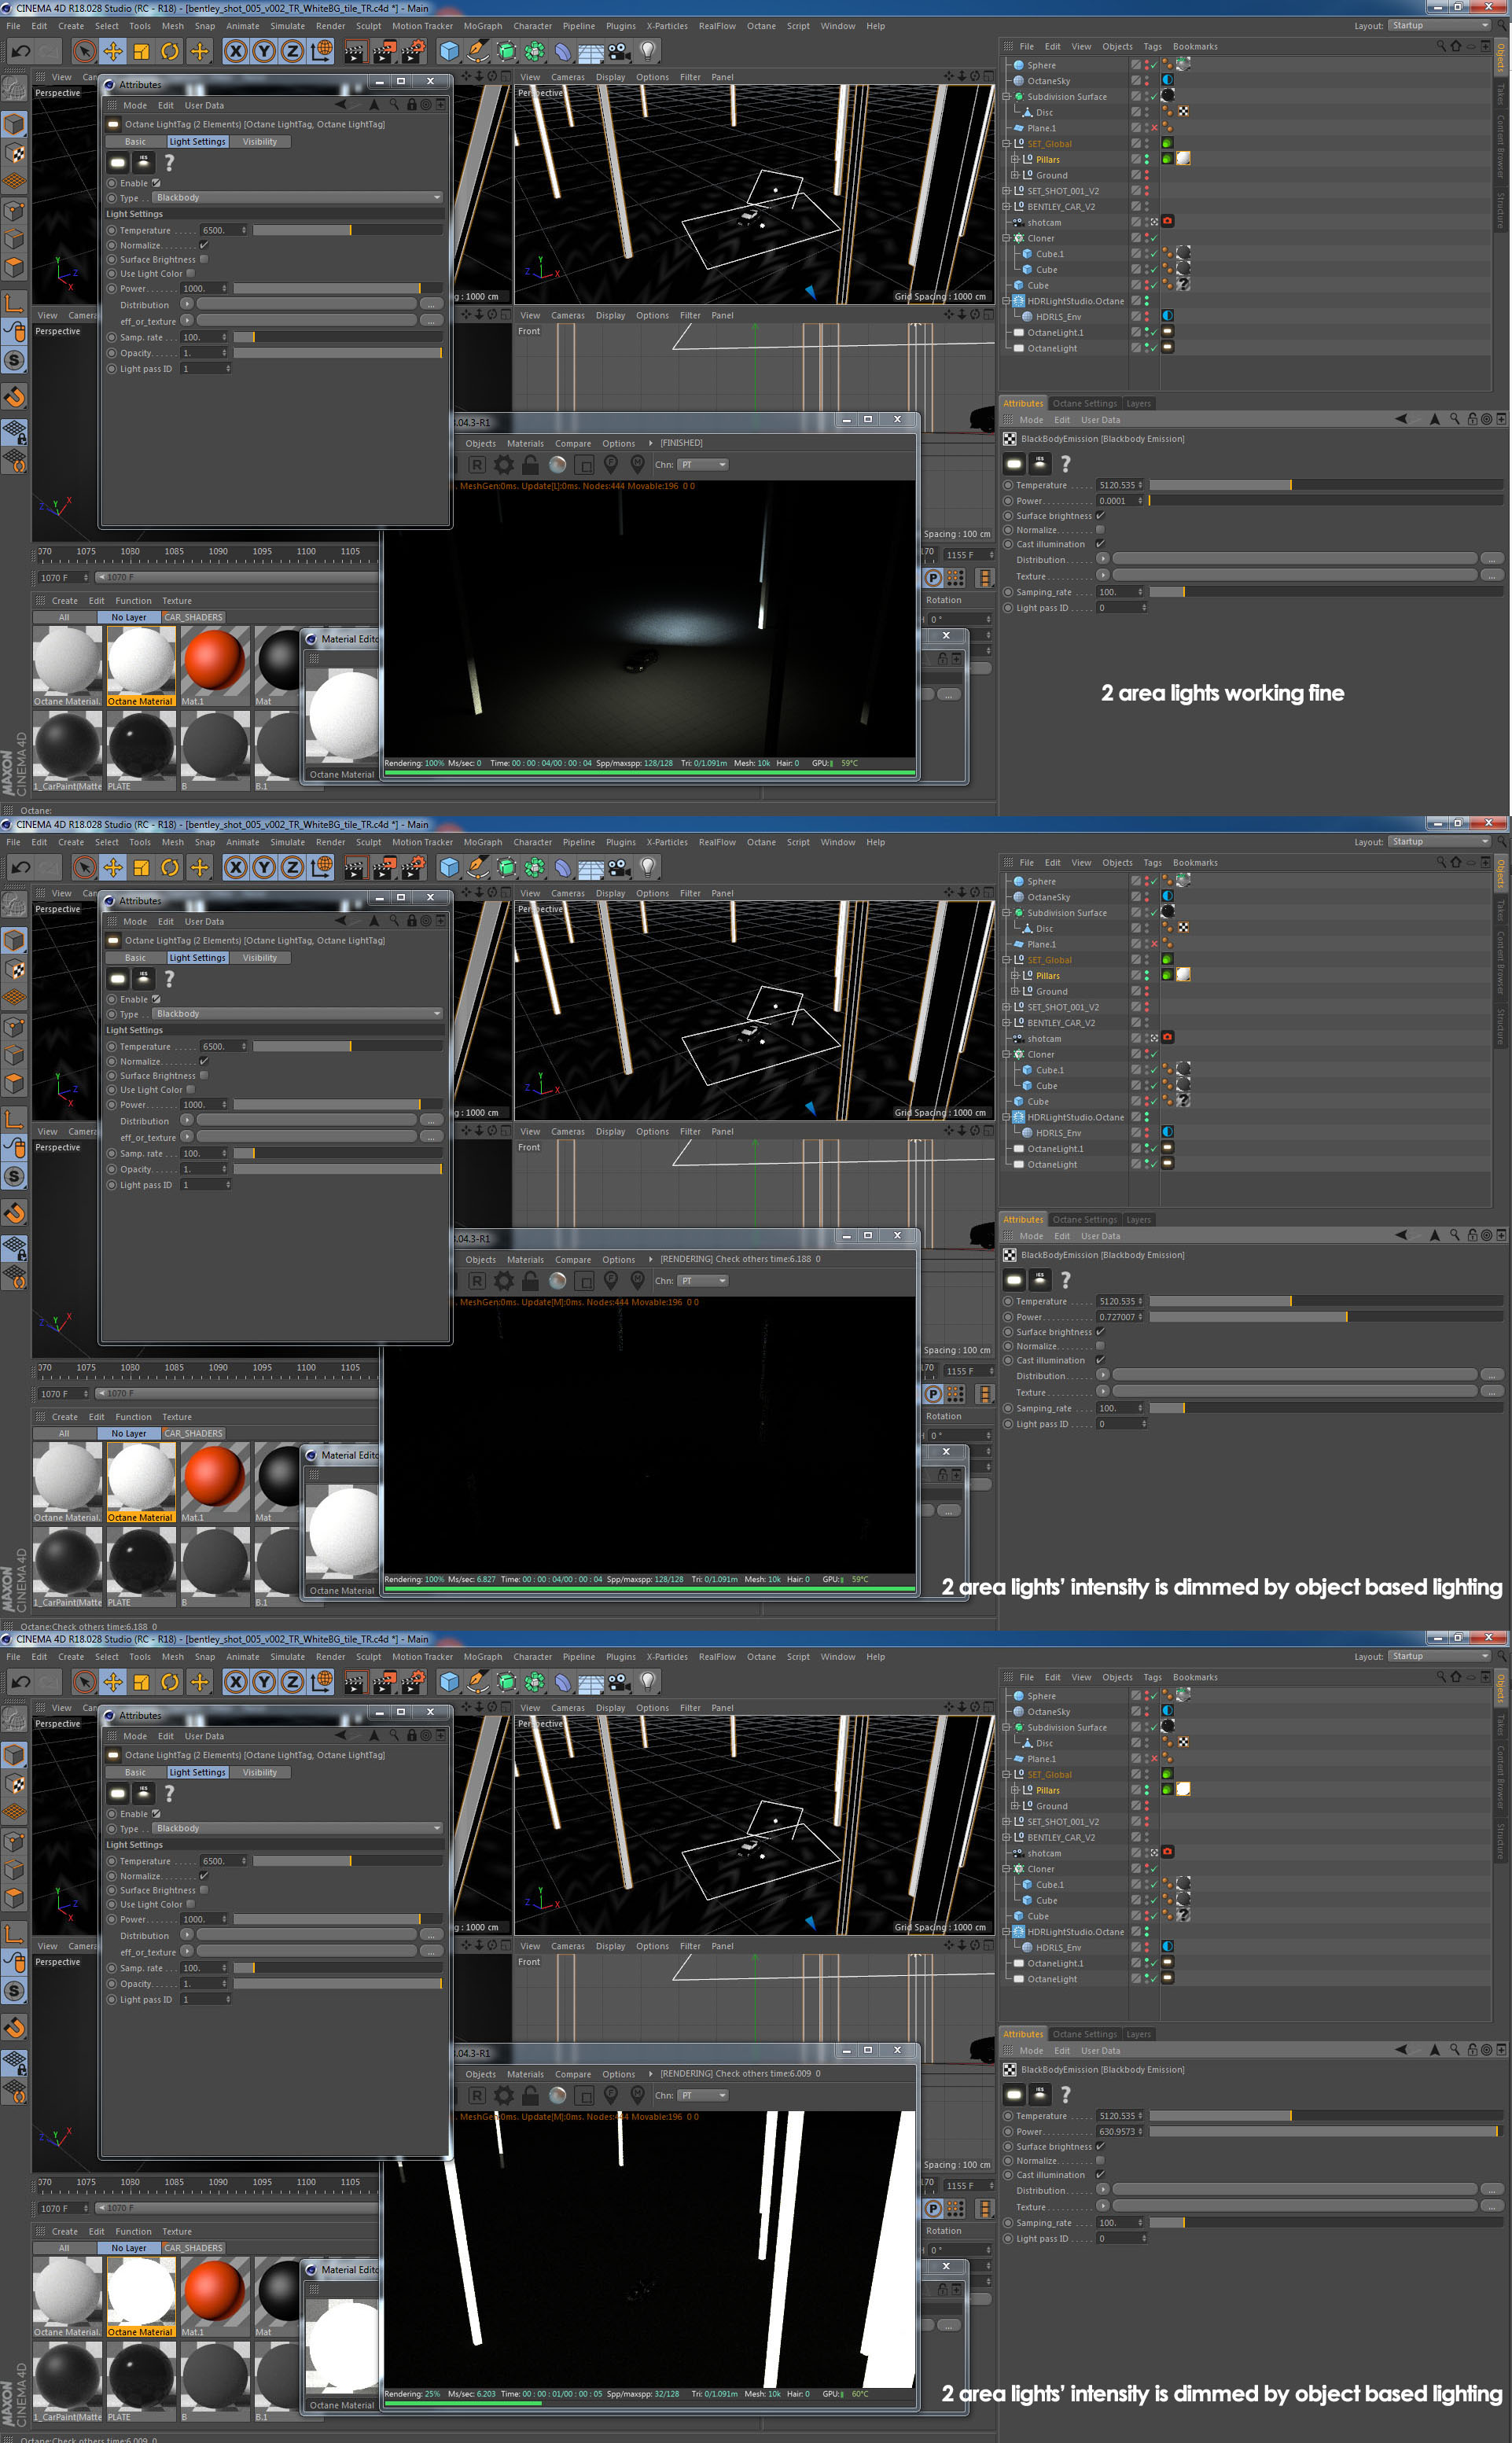Expand BENTLEY_CAR_V2 in the topmost object tree
The height and width of the screenshot is (2443, 1512).
click(x=1007, y=207)
